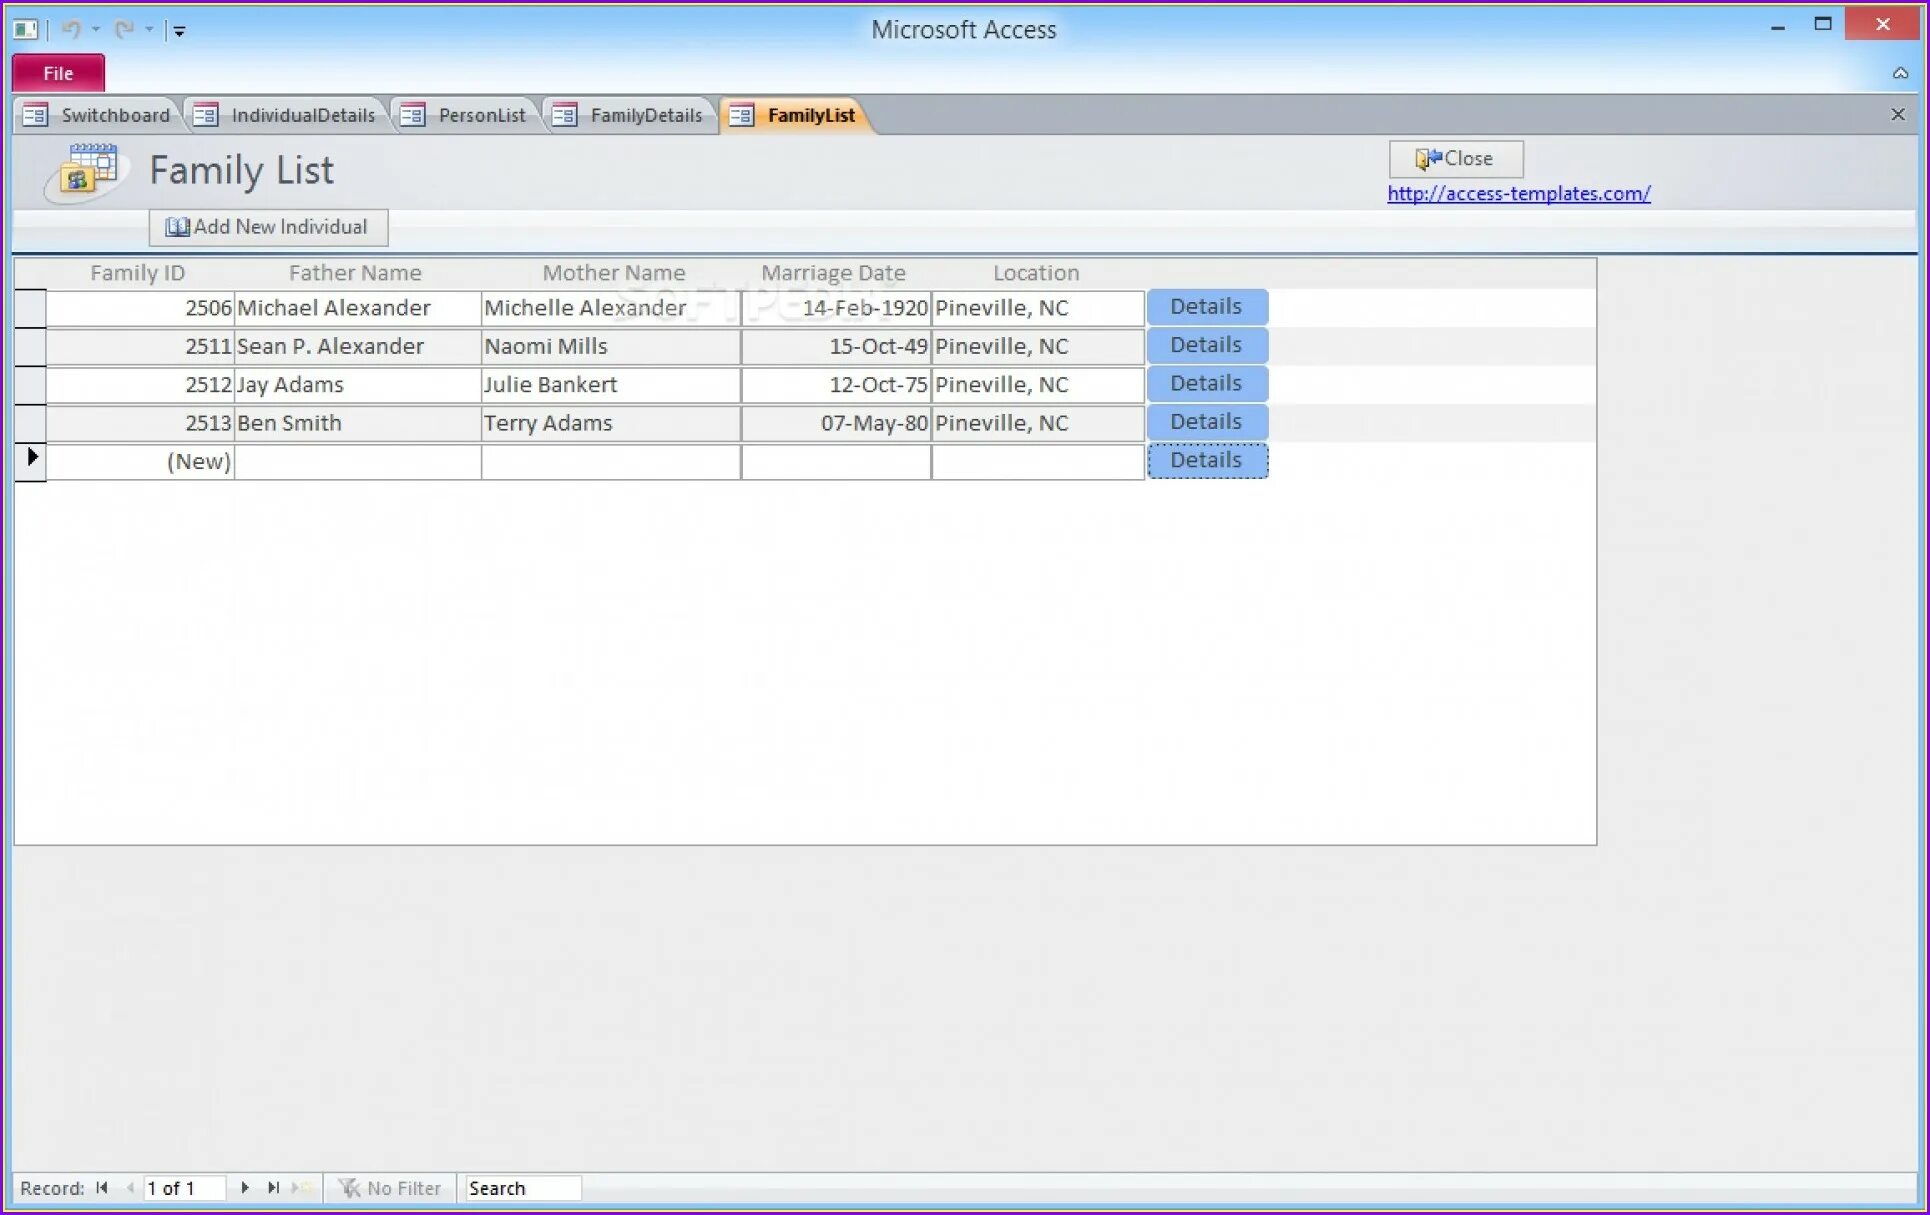Select the record selector for row 2506
The image size is (1930, 1215).
tap(30, 308)
